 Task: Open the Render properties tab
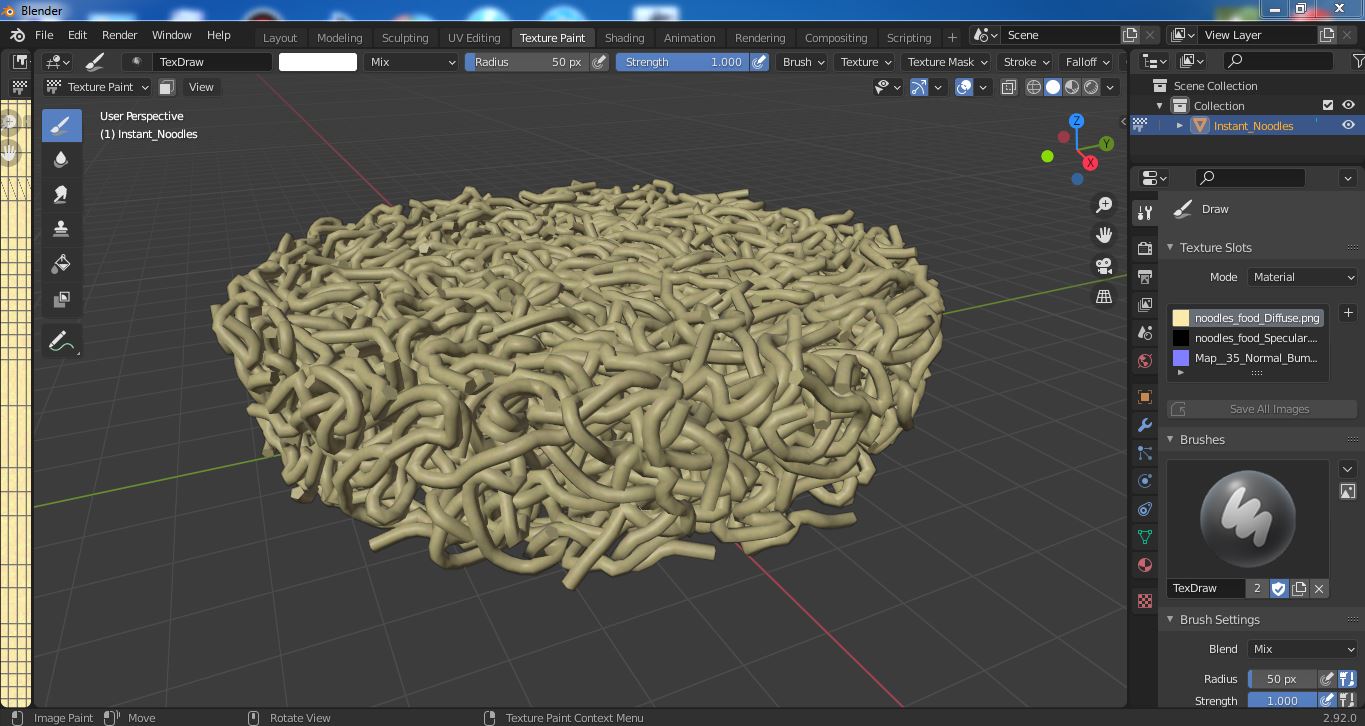[1145, 248]
